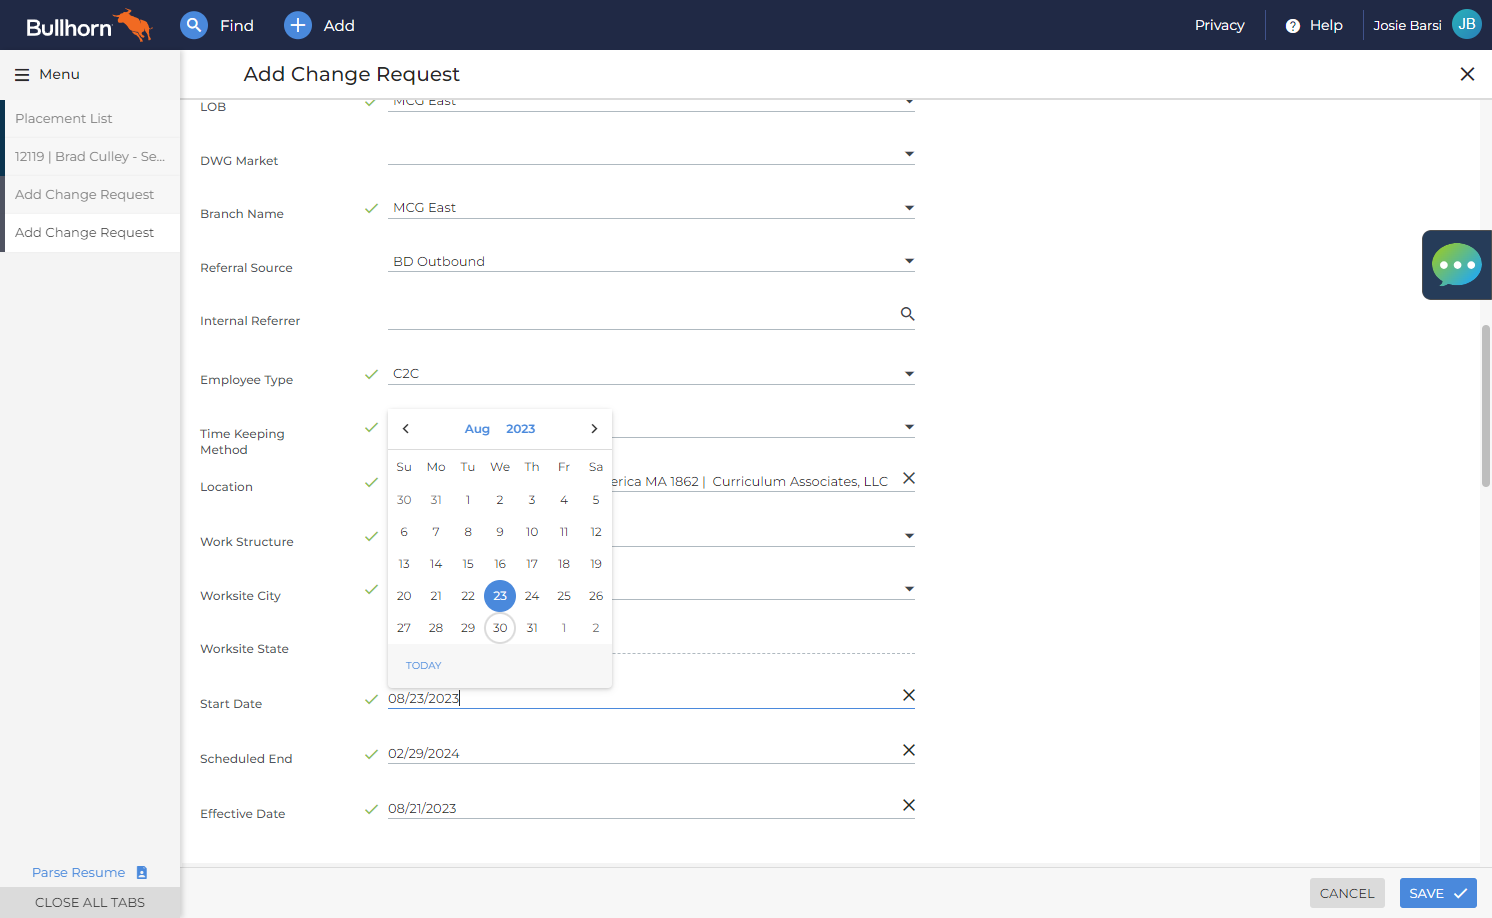Pick August 16 in the calendar
The width and height of the screenshot is (1492, 918).
point(500,564)
